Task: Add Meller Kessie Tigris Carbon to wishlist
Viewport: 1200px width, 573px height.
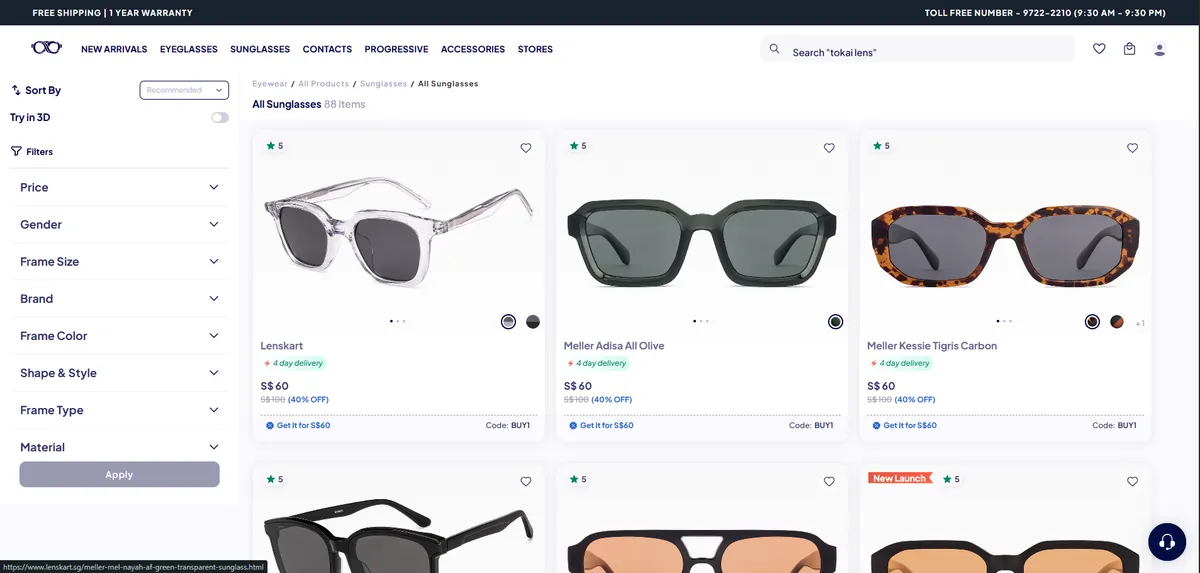Action: (x=1132, y=148)
